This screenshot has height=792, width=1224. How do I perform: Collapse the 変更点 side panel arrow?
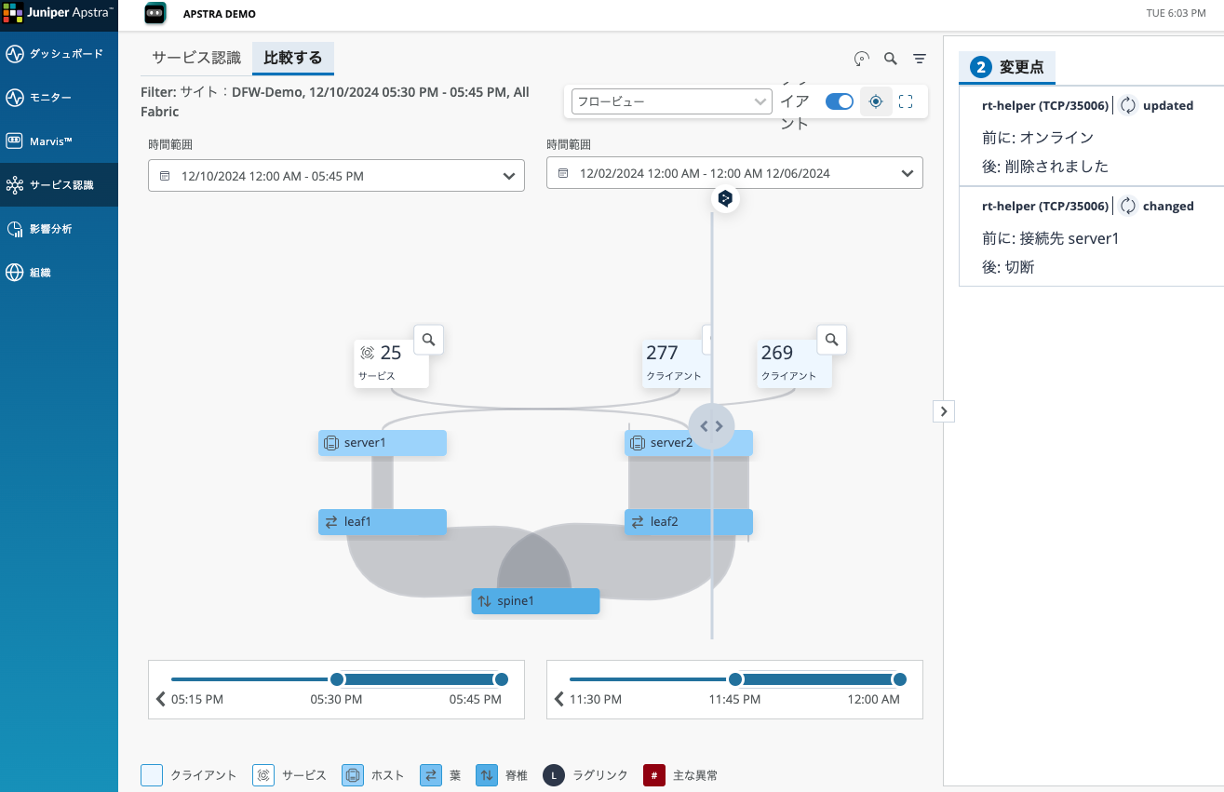tap(944, 411)
